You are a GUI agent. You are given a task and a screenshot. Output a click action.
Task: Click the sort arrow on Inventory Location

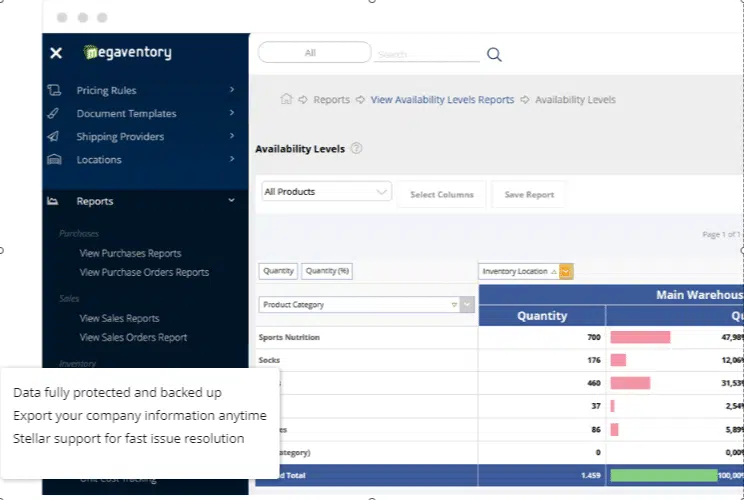(x=554, y=271)
